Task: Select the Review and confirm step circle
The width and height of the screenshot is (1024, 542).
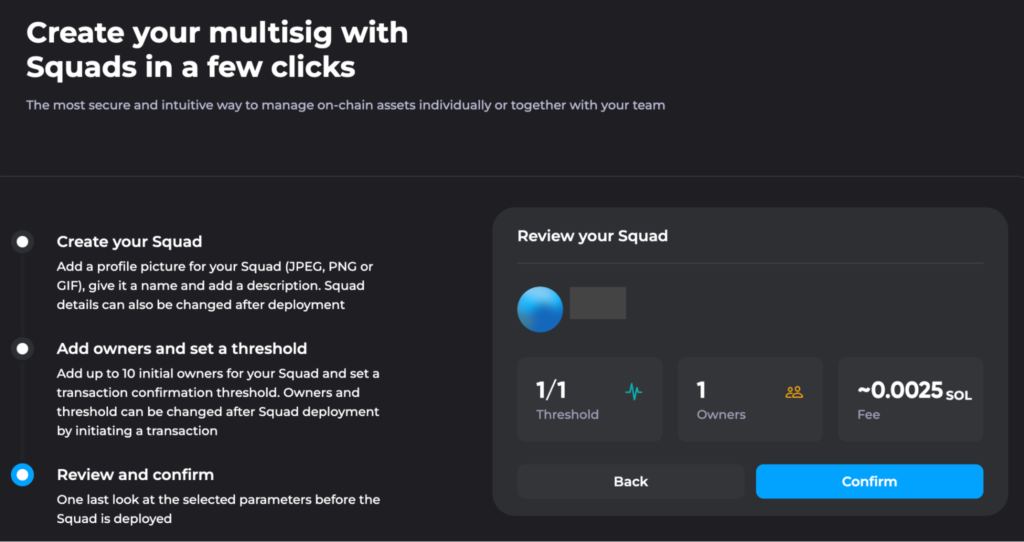Action: click(22, 475)
